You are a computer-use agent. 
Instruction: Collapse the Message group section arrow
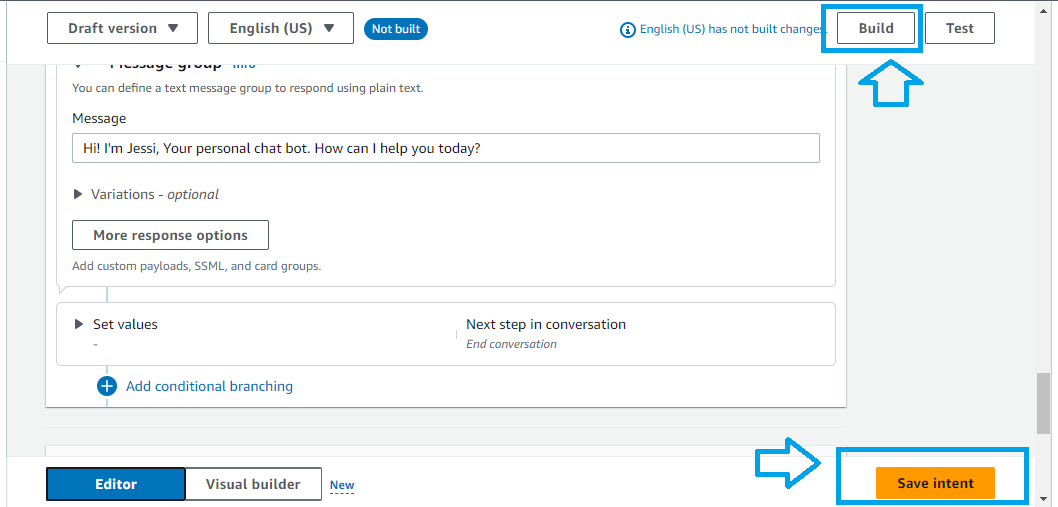click(x=78, y=67)
